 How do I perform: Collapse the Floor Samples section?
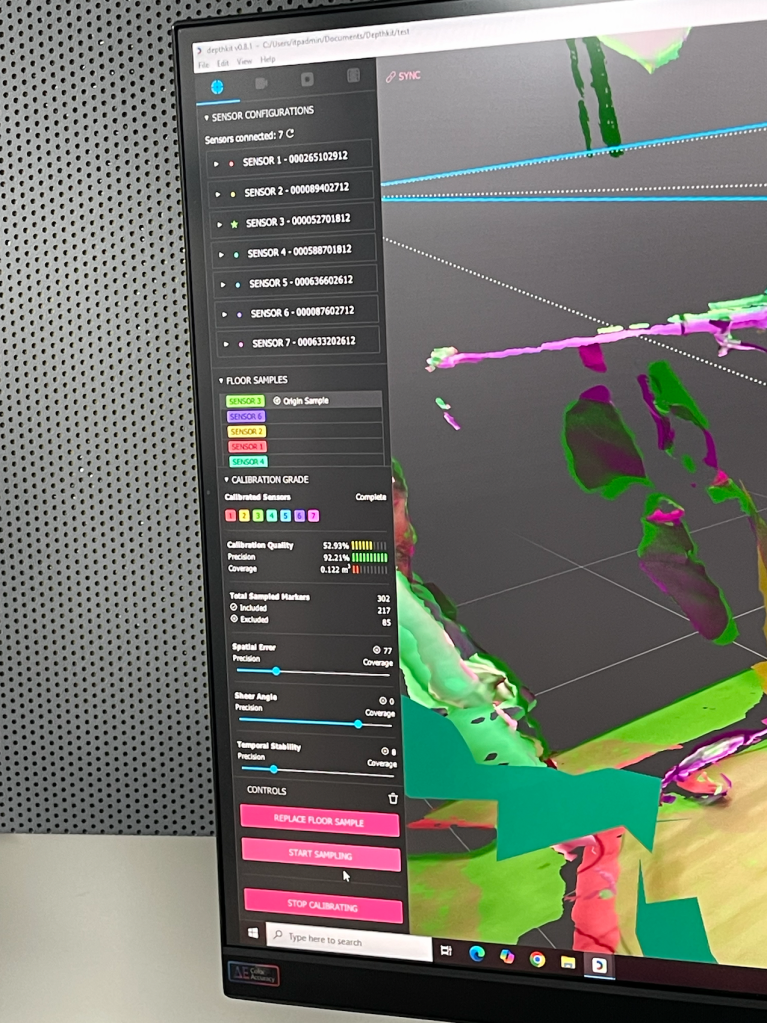point(221,381)
